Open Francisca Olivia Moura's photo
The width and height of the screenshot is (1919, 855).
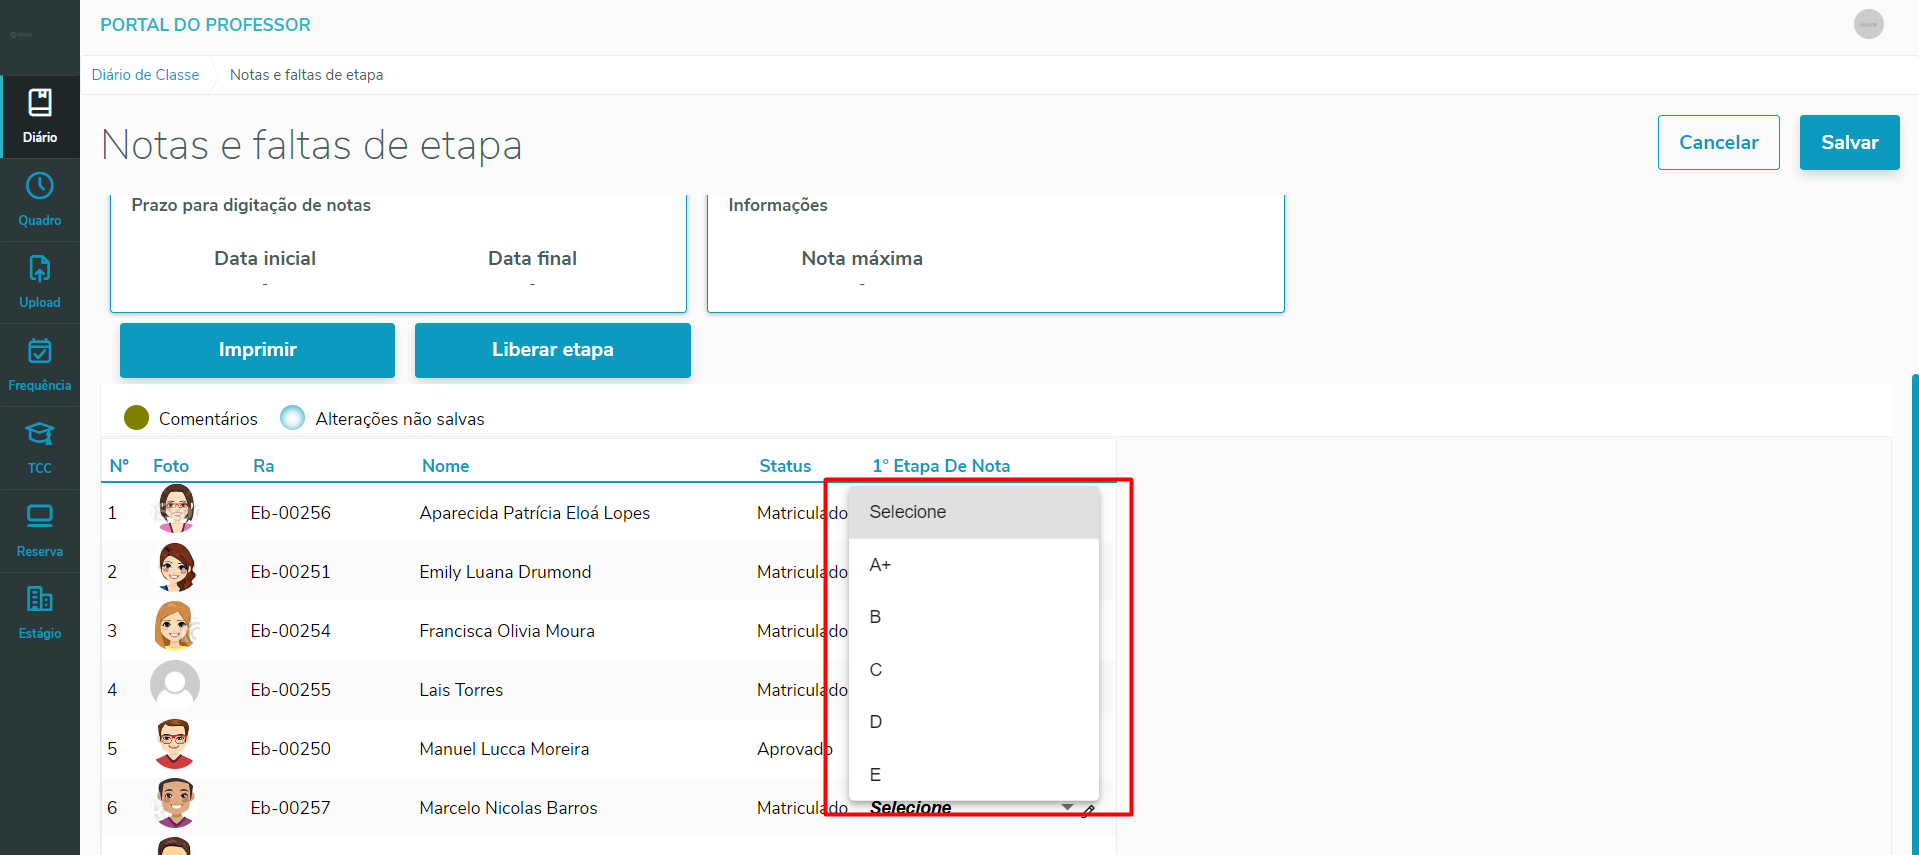176,627
